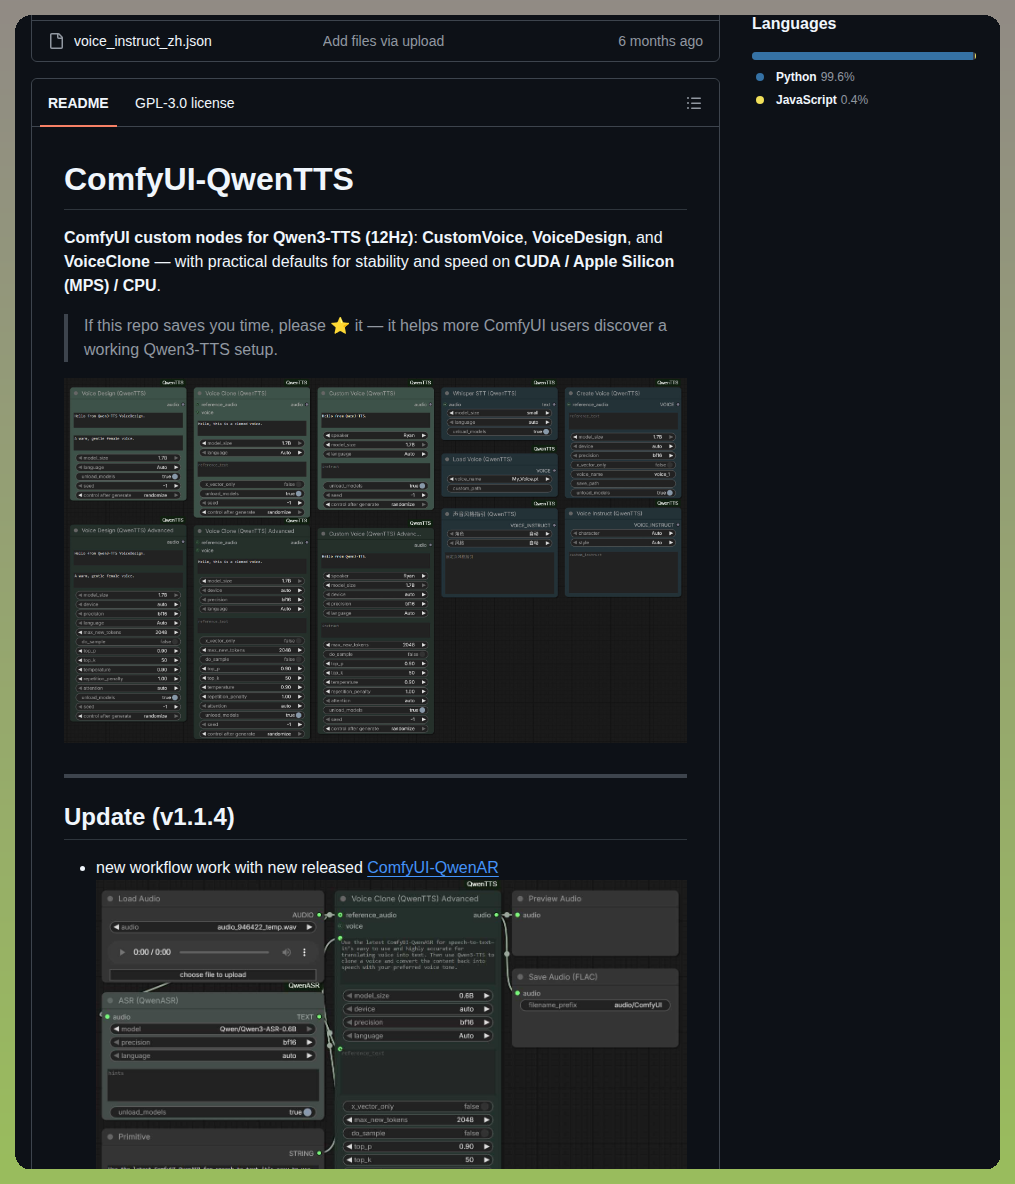Screen dimensions: 1015x1184
Task: Open the QwenTTS nodes overview screenshot
Action: coord(375,560)
